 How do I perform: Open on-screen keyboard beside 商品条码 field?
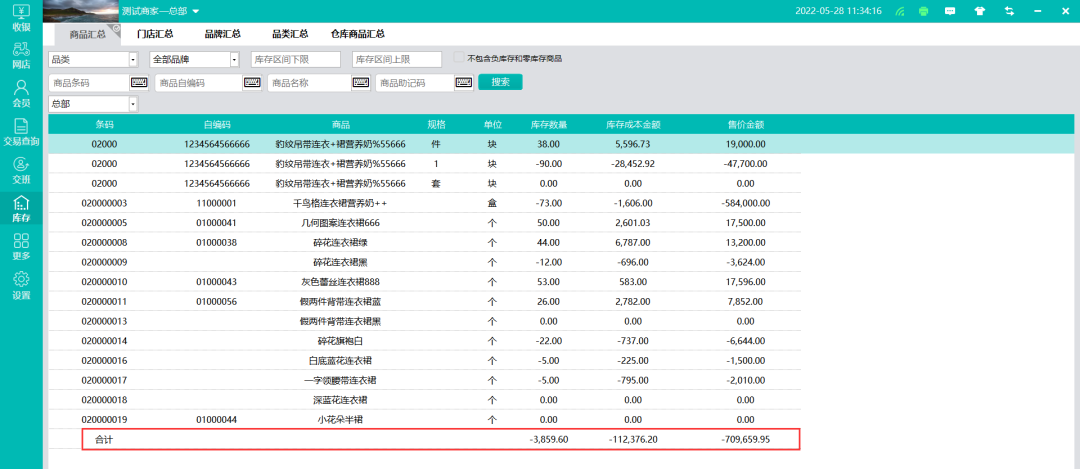138,83
